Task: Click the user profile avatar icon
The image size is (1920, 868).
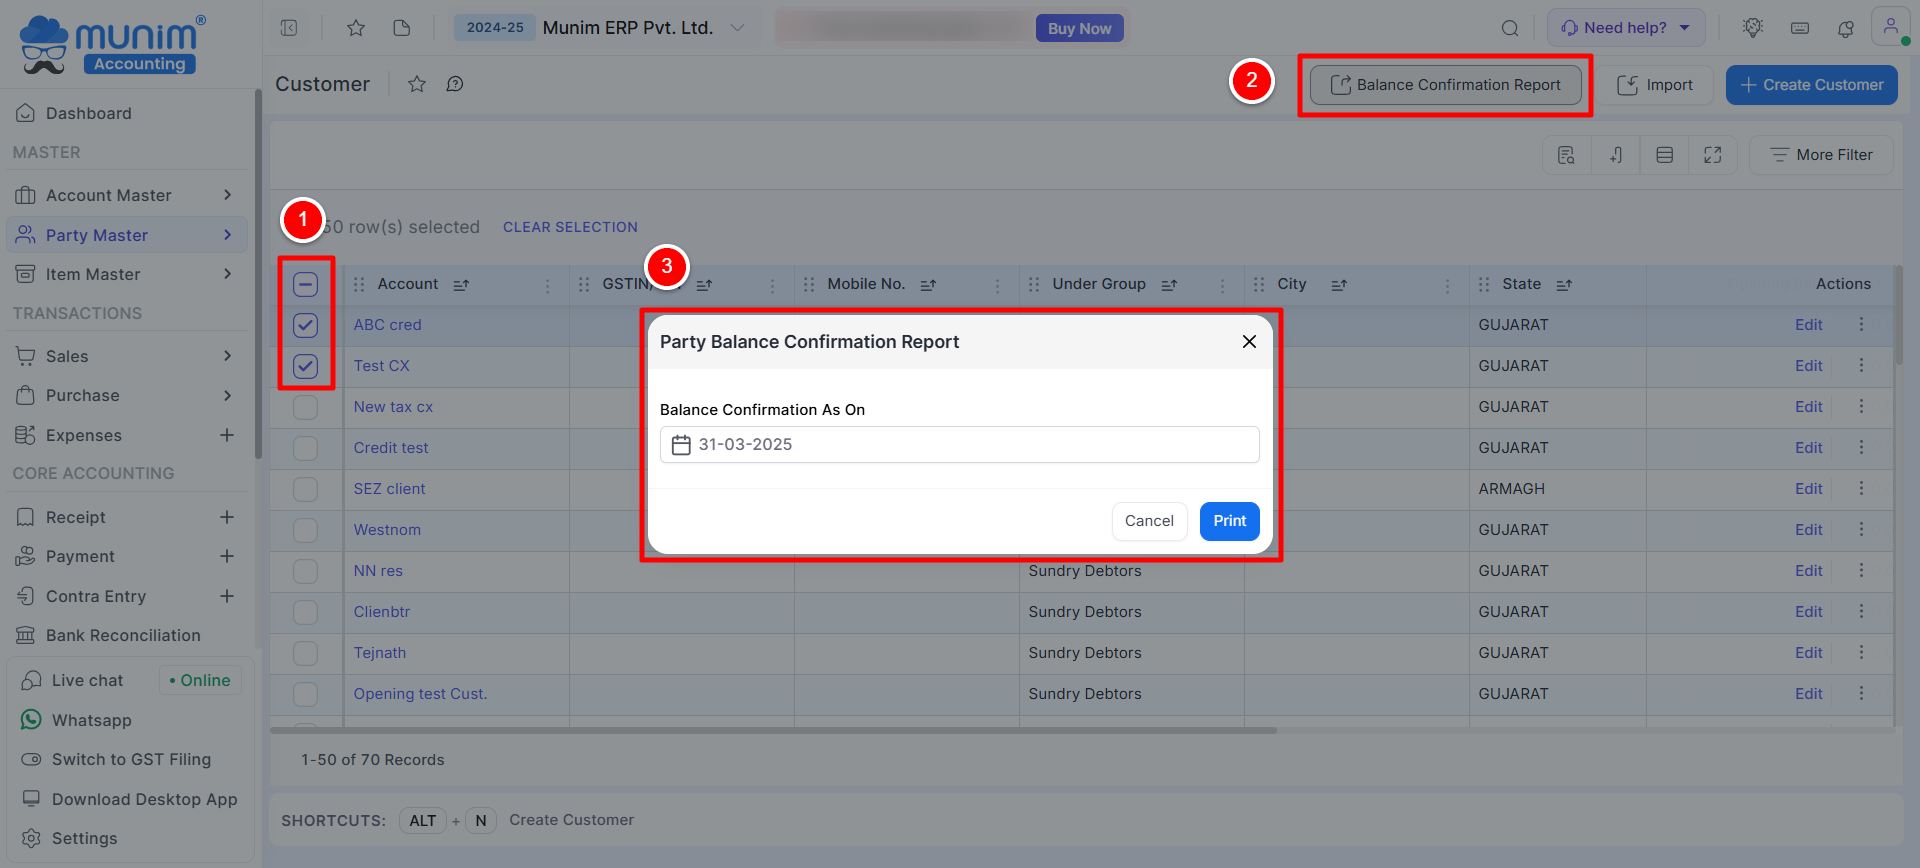Action: [1890, 27]
